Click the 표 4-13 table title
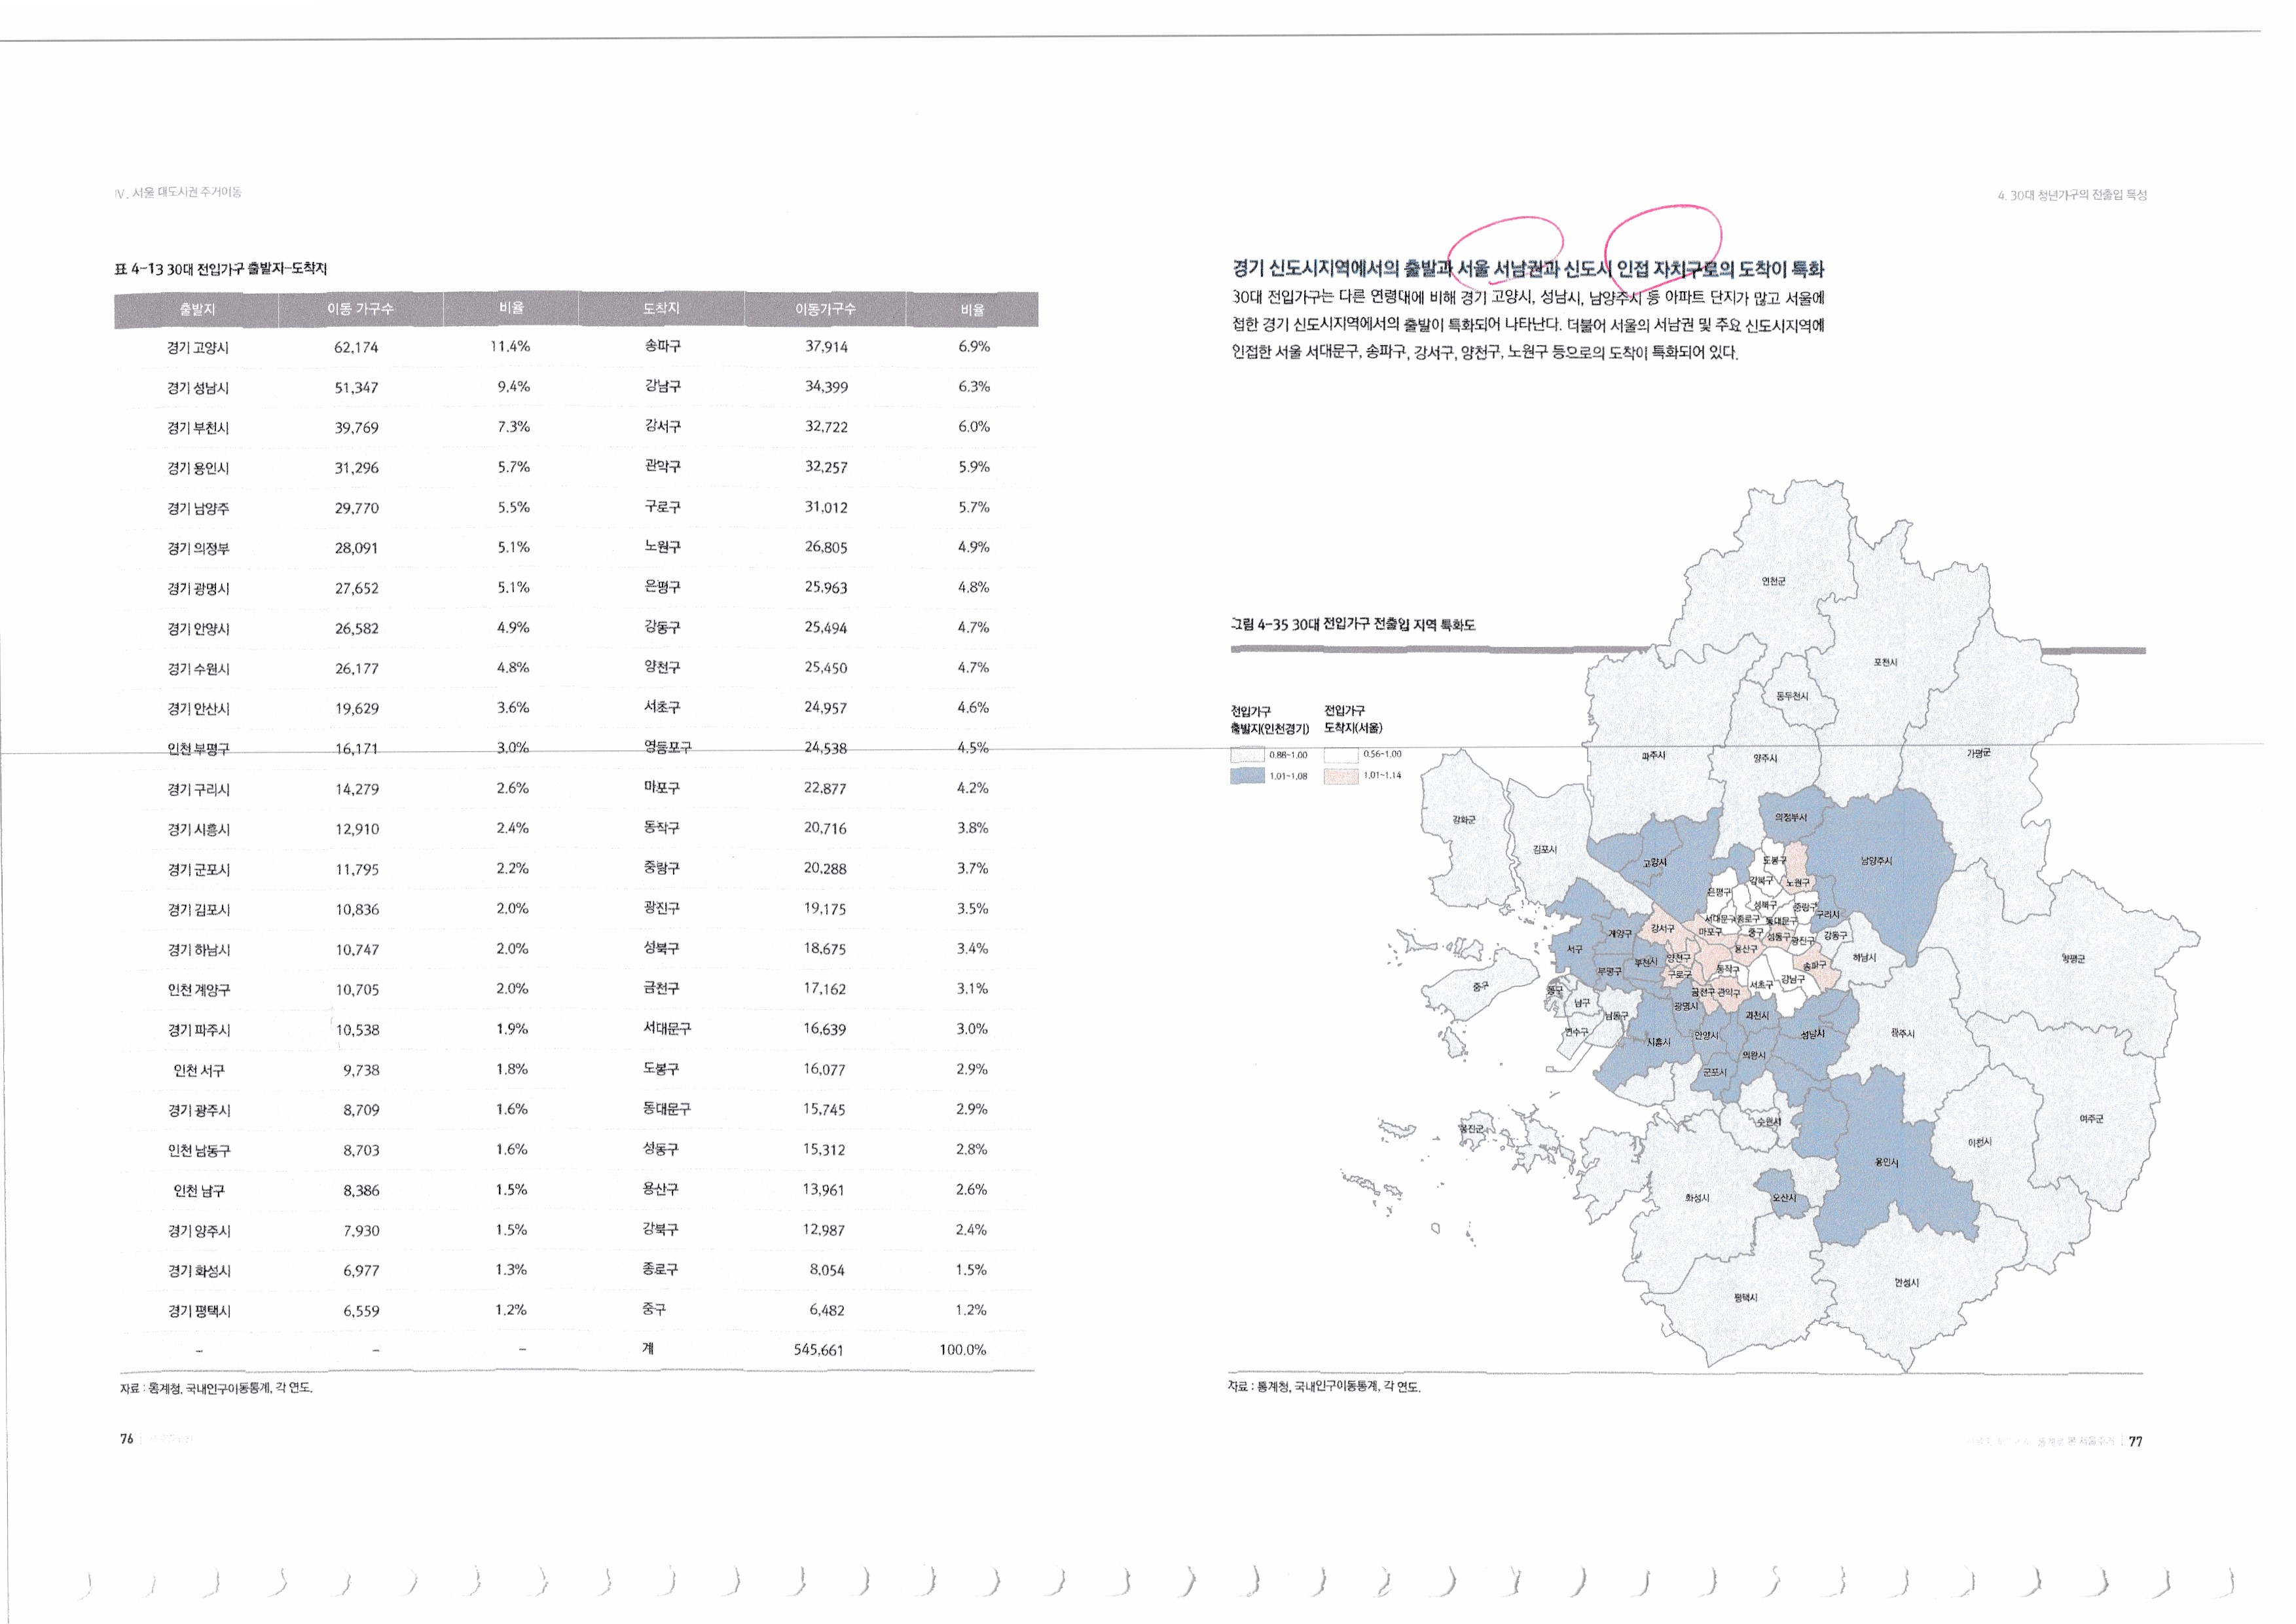Screen dimensions: 2296x1624 (221, 269)
